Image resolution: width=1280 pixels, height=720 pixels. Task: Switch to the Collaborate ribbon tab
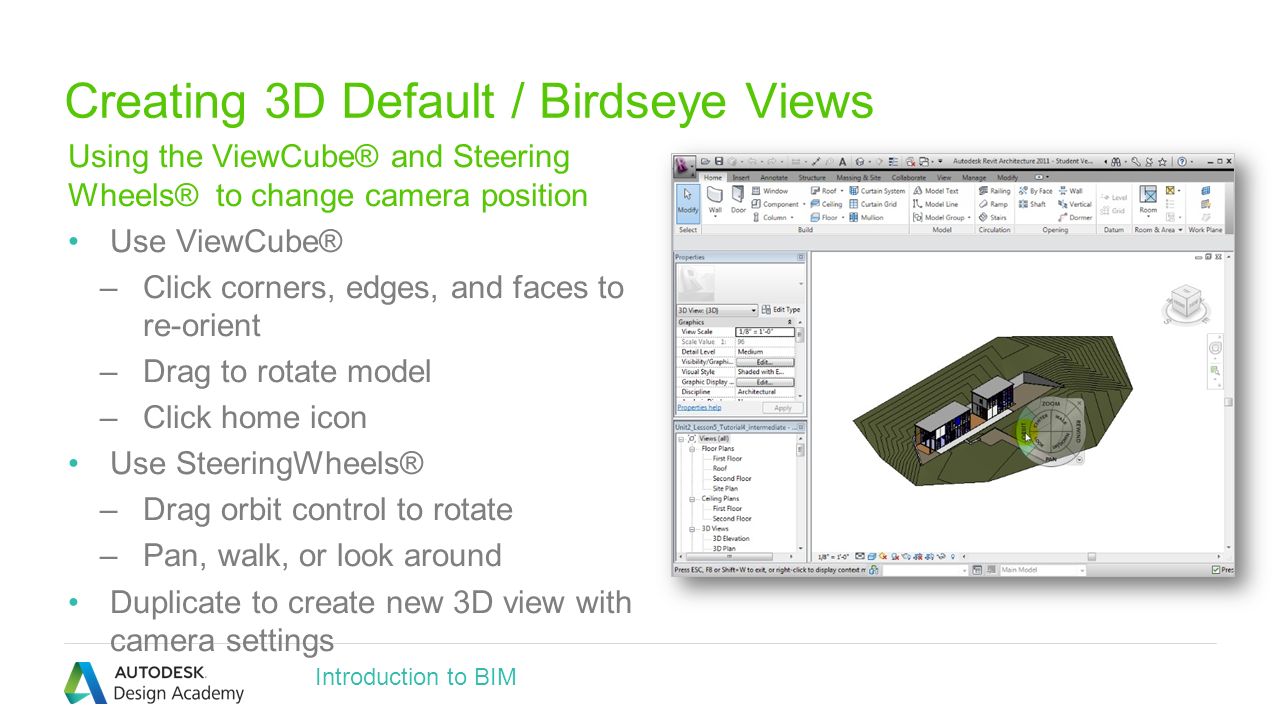909,177
